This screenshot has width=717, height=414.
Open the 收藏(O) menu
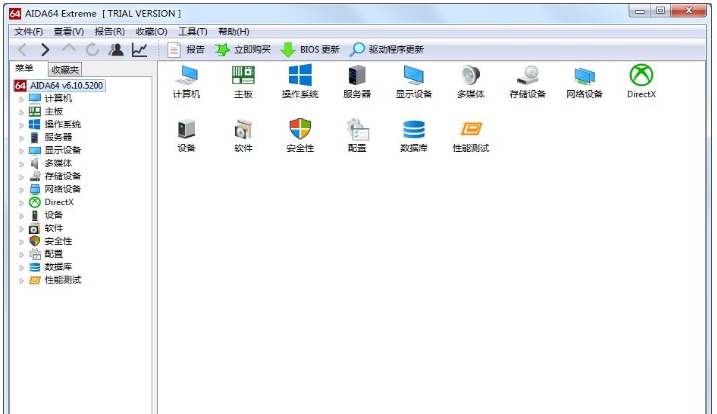pyautogui.click(x=151, y=31)
